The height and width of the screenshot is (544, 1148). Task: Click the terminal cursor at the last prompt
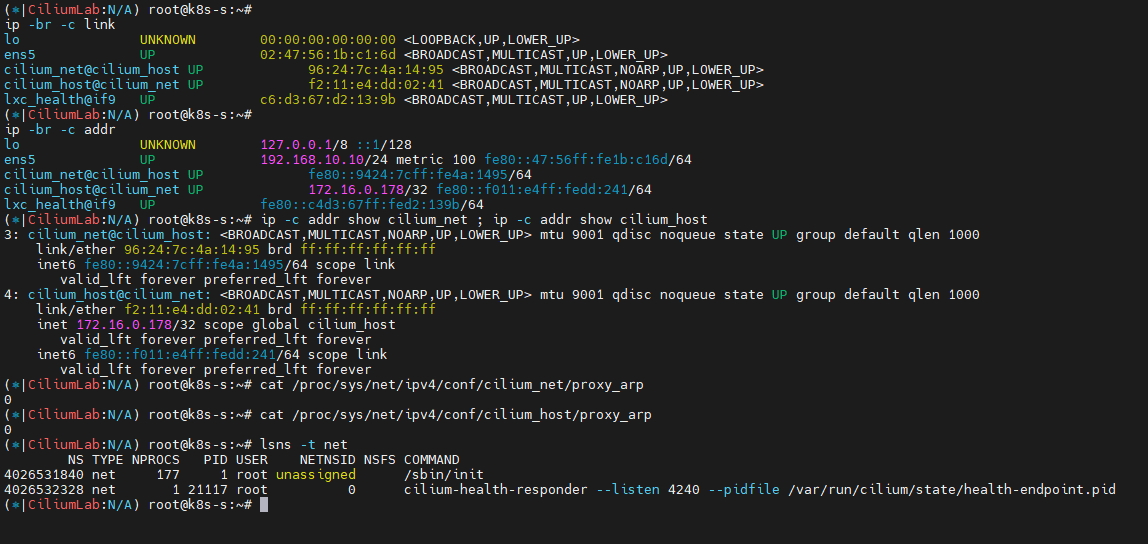[x=264, y=505]
